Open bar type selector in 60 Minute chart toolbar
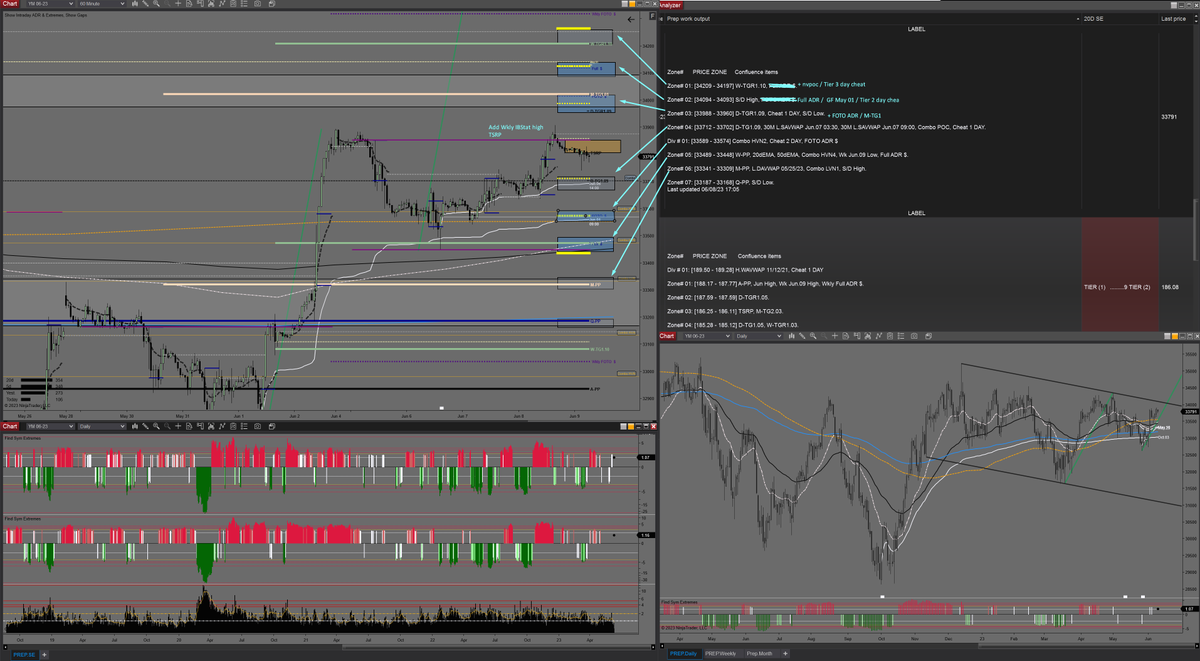The width and height of the screenshot is (1200, 661). (x=135, y=4)
